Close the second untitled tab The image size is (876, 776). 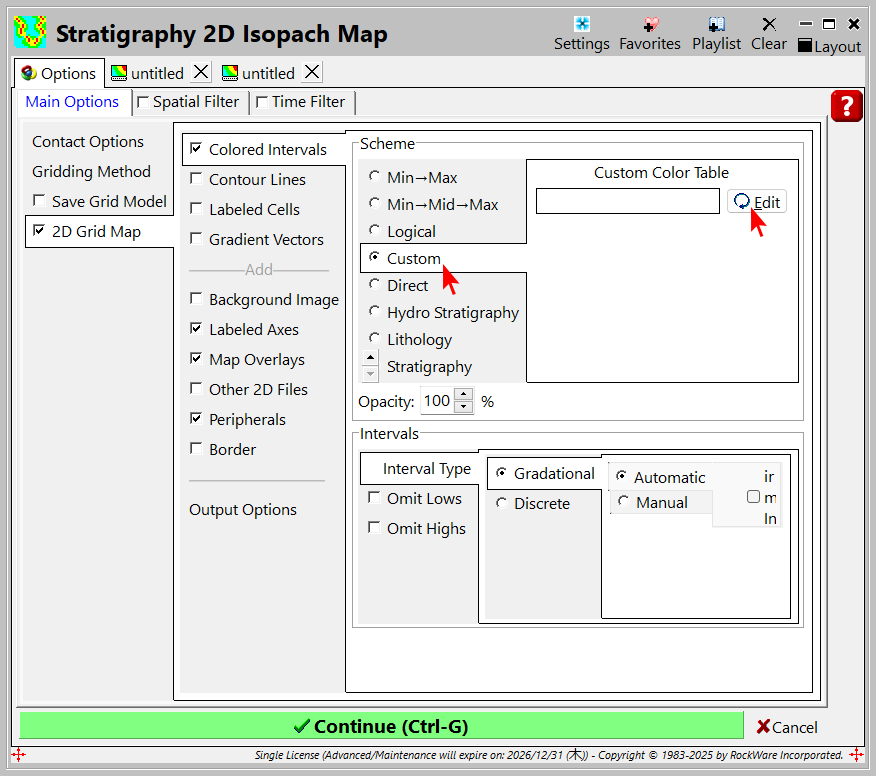[x=312, y=72]
